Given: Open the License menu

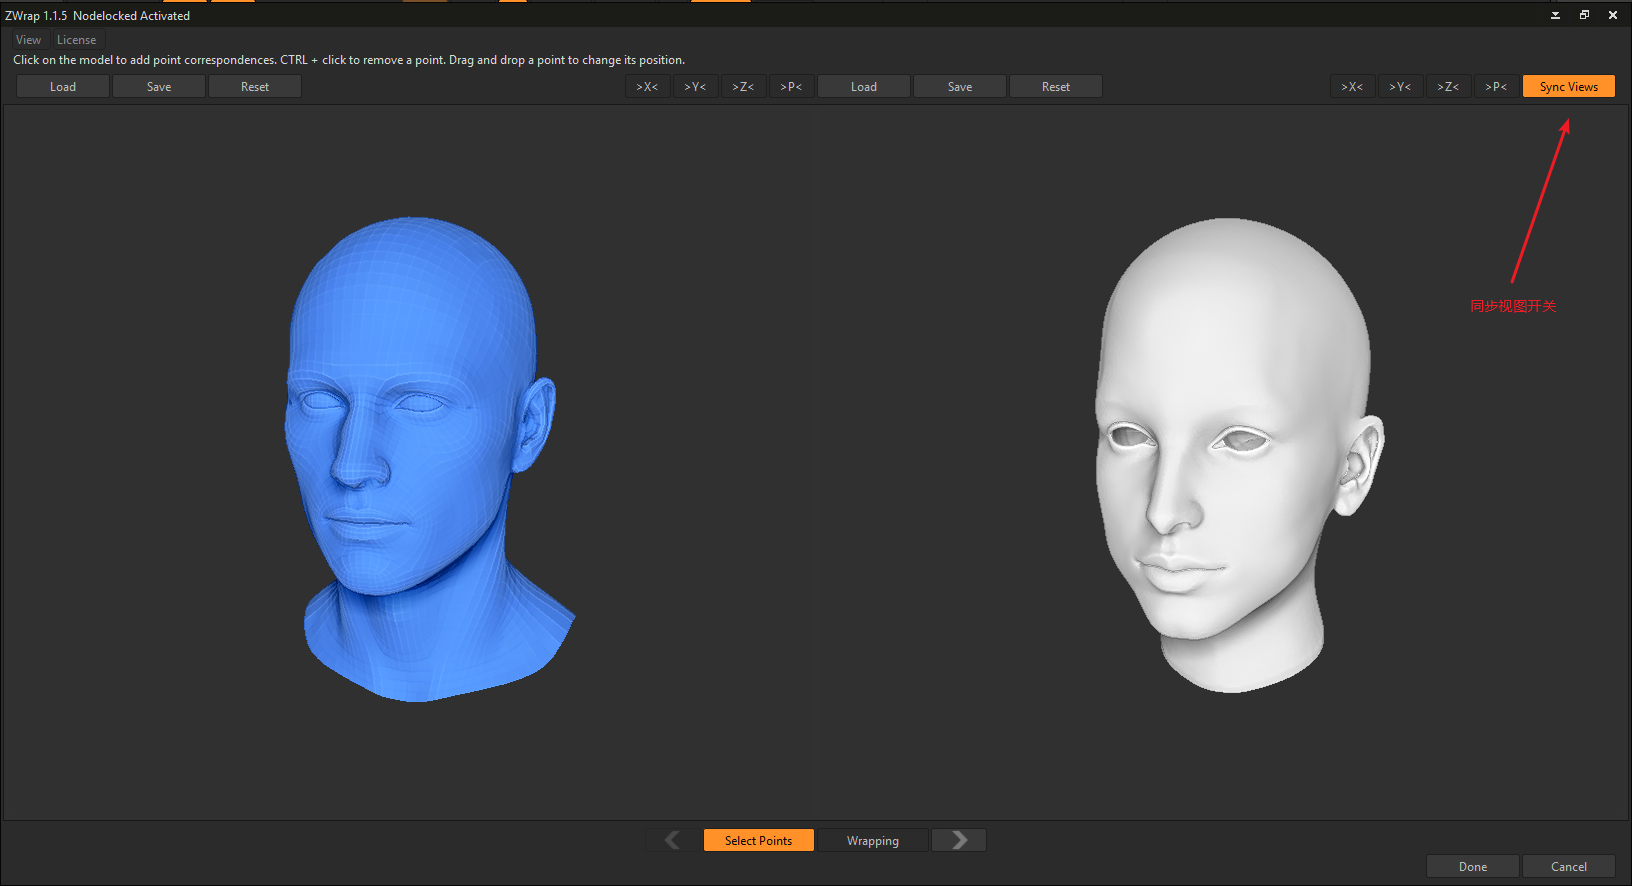Looking at the screenshot, I should (x=77, y=40).
